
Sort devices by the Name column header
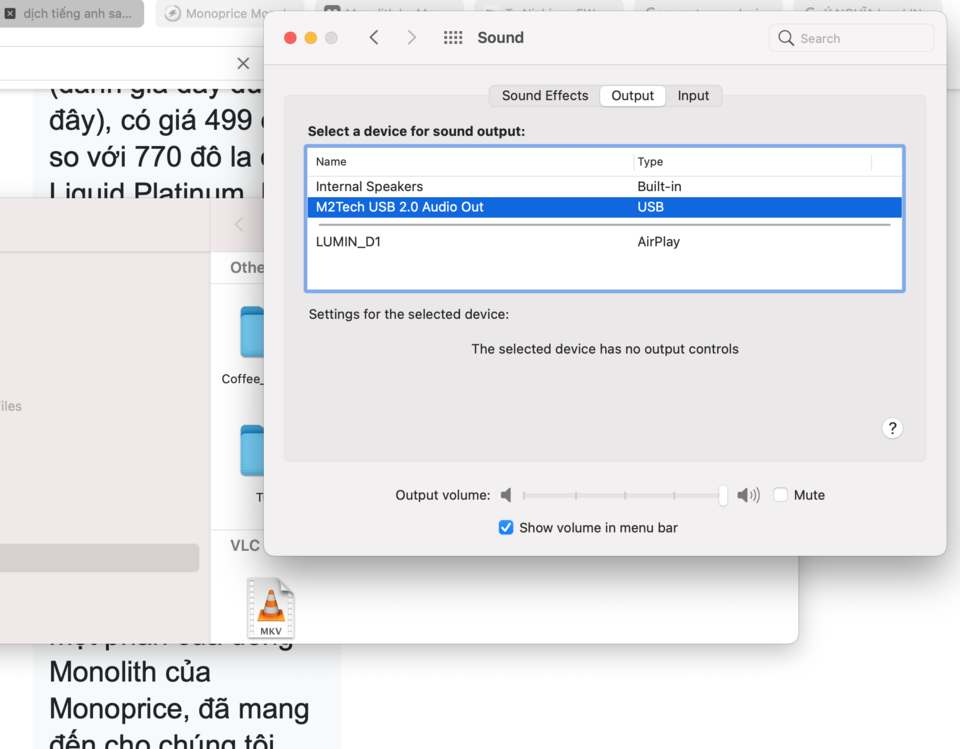pyautogui.click(x=470, y=162)
